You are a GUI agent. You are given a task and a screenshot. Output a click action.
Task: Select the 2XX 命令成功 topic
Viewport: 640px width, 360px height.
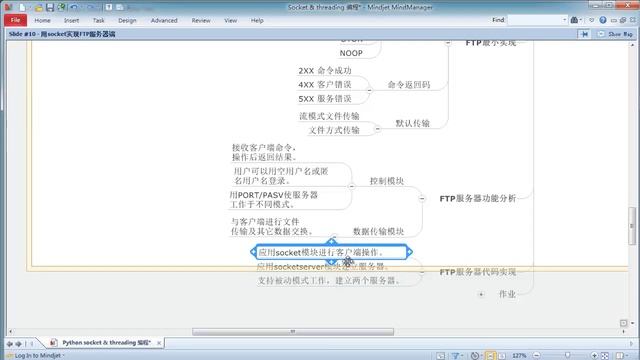tap(325, 71)
